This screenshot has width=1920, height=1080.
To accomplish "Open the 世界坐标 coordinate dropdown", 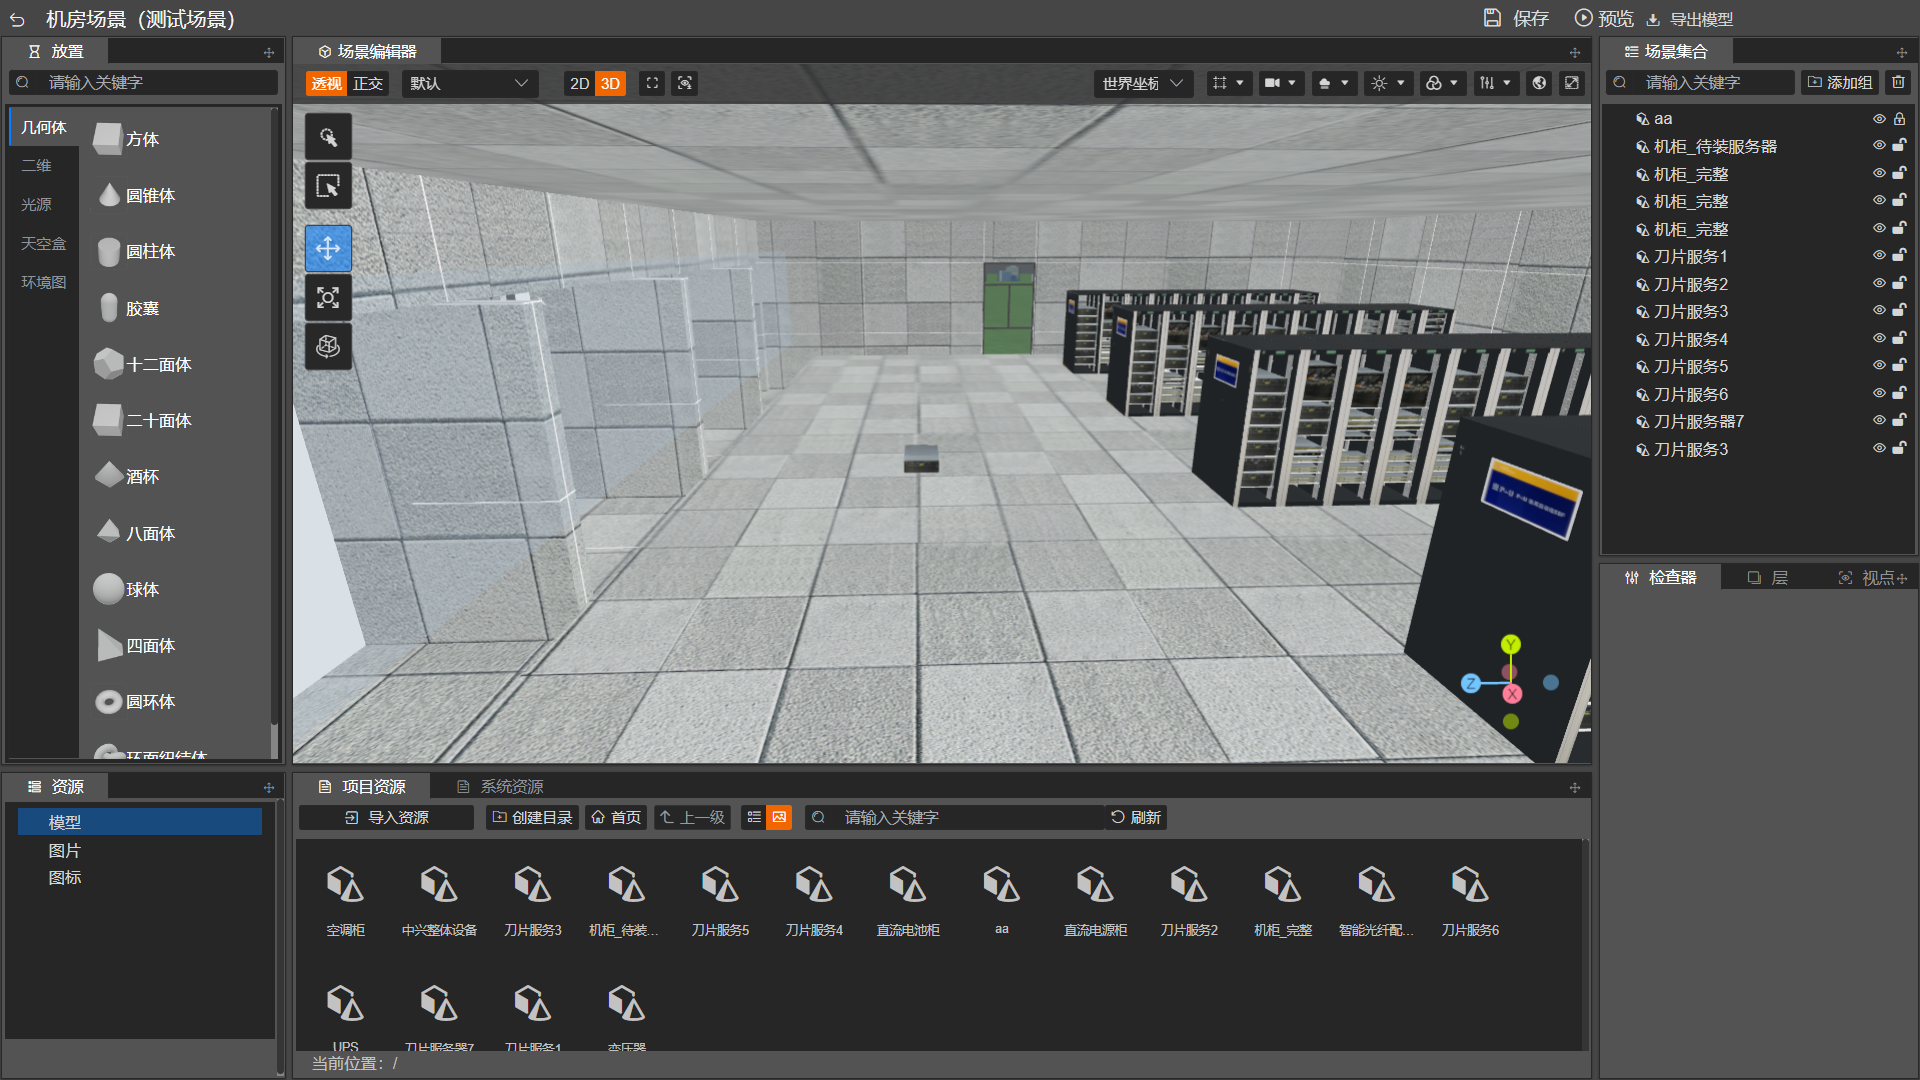I will (1141, 83).
